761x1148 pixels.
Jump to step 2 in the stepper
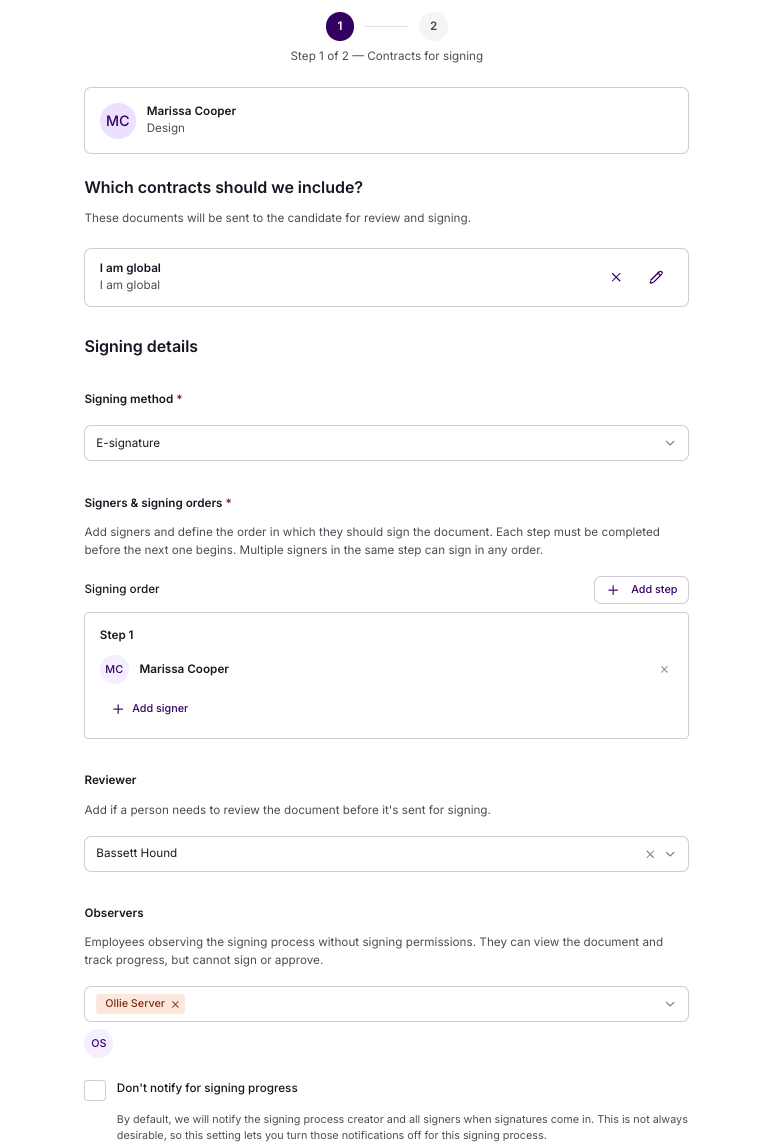tap(434, 26)
